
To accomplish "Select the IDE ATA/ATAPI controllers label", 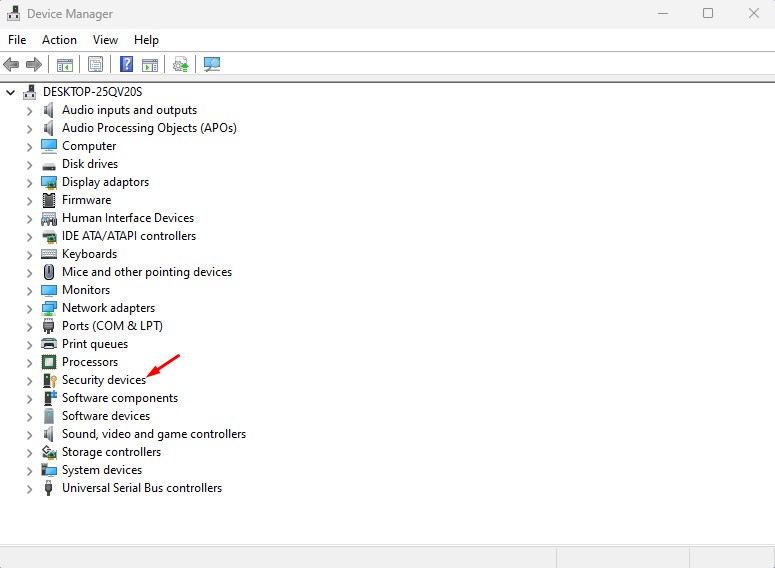I will (129, 236).
